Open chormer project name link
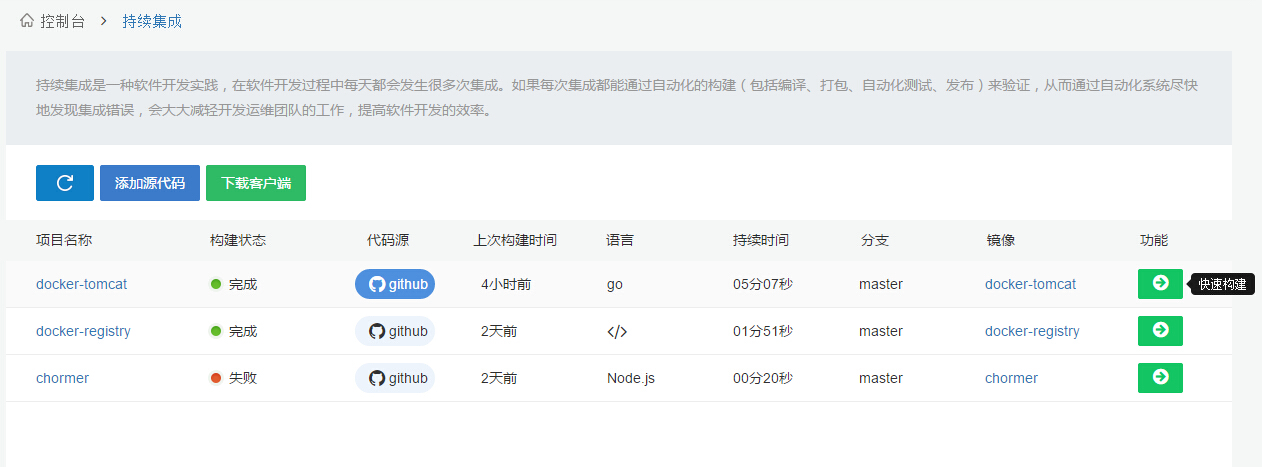 click(x=62, y=378)
